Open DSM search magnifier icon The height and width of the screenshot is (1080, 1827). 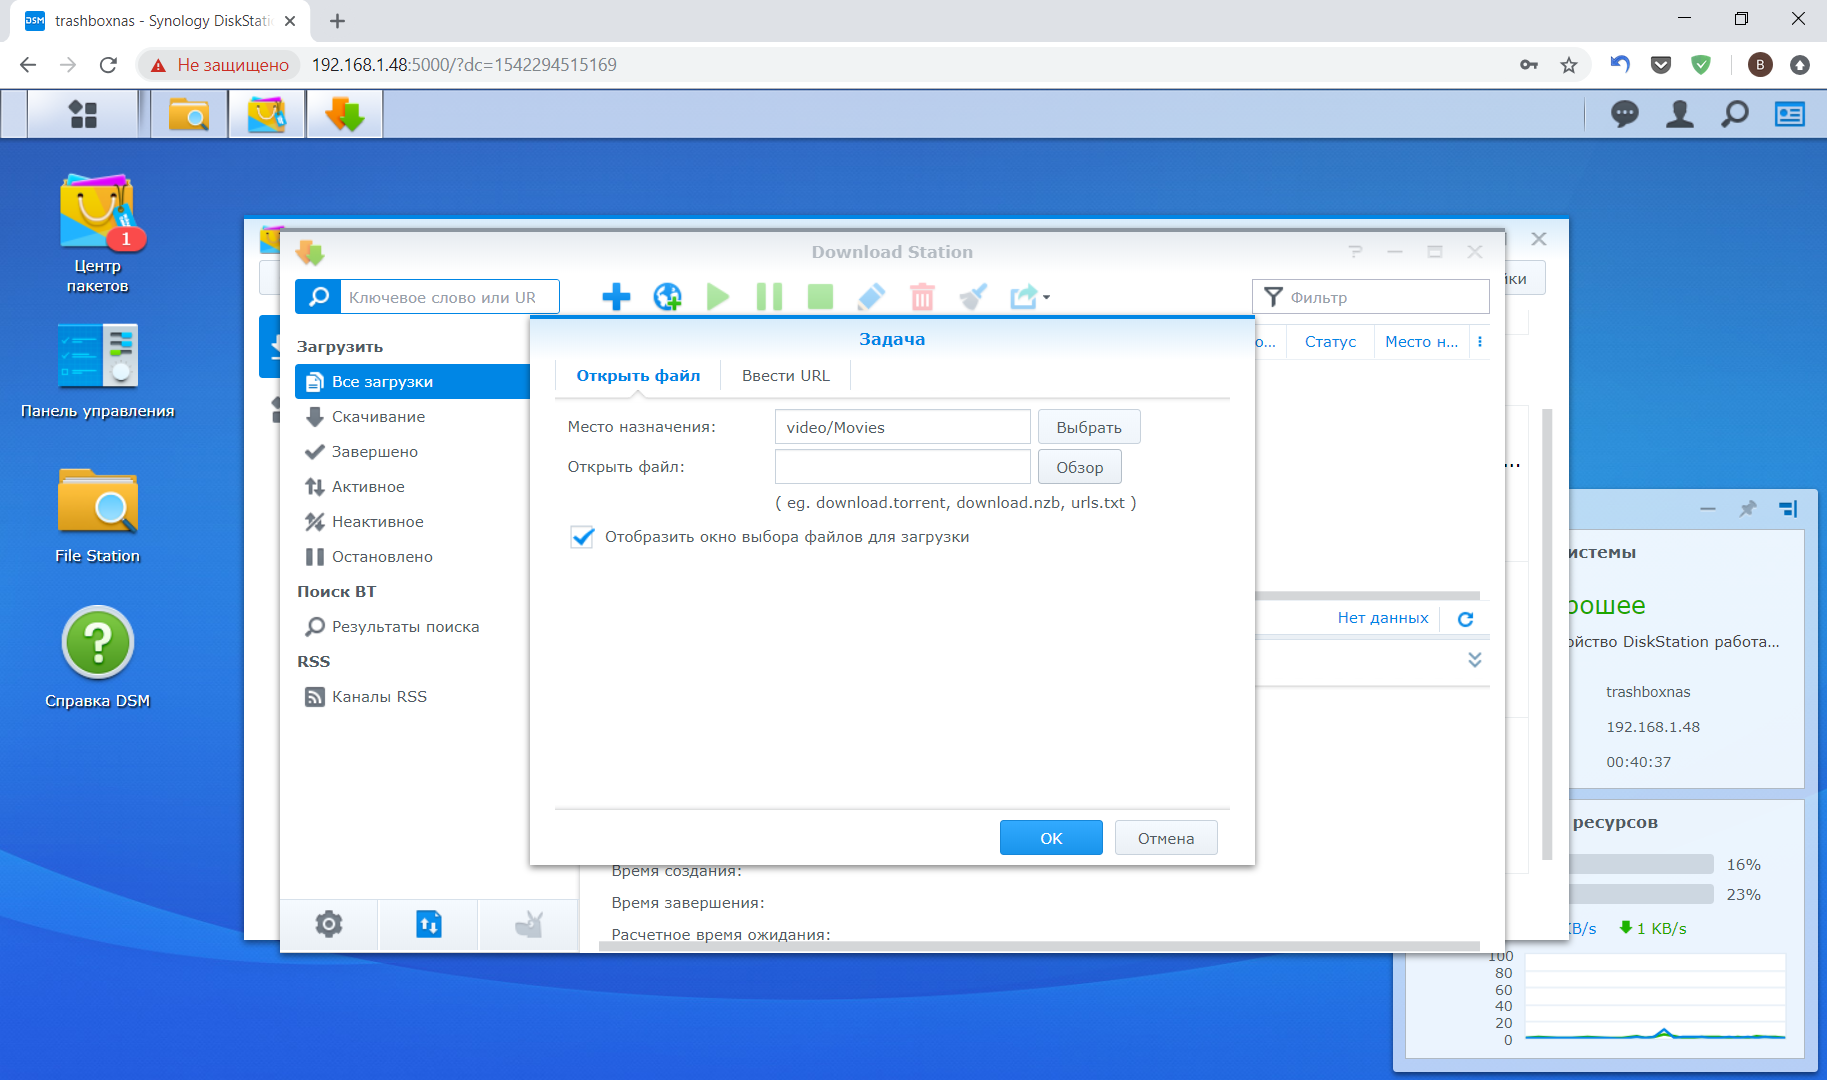(x=1735, y=114)
